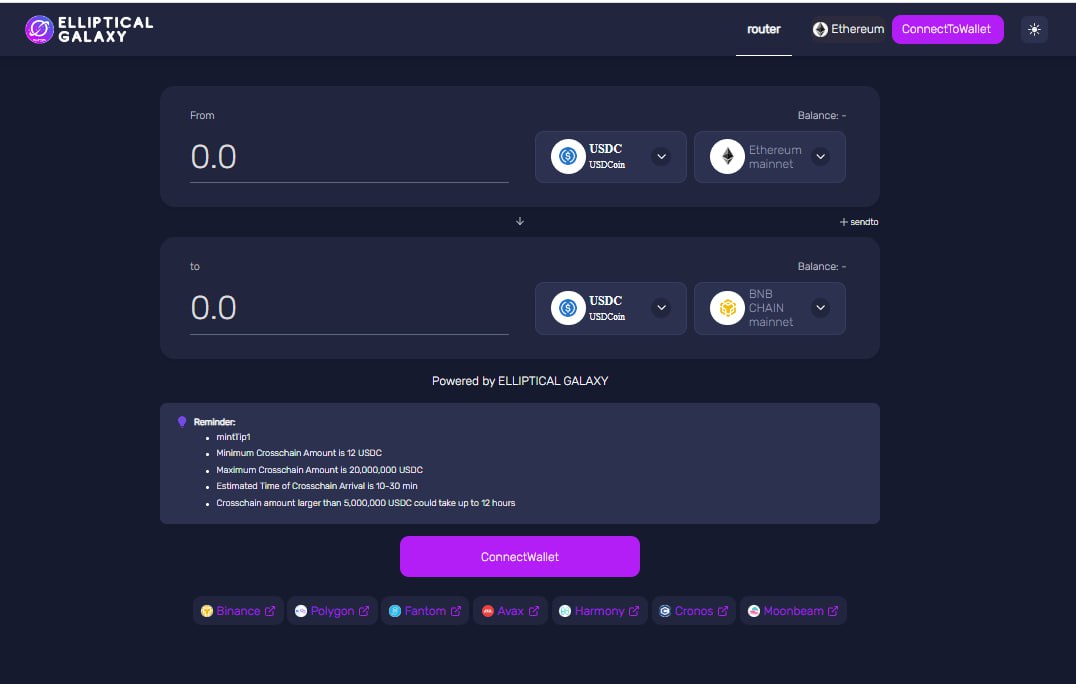This screenshot has width=1076, height=684.
Task: Click the Reminder lightbulb icon
Action: pos(182,421)
